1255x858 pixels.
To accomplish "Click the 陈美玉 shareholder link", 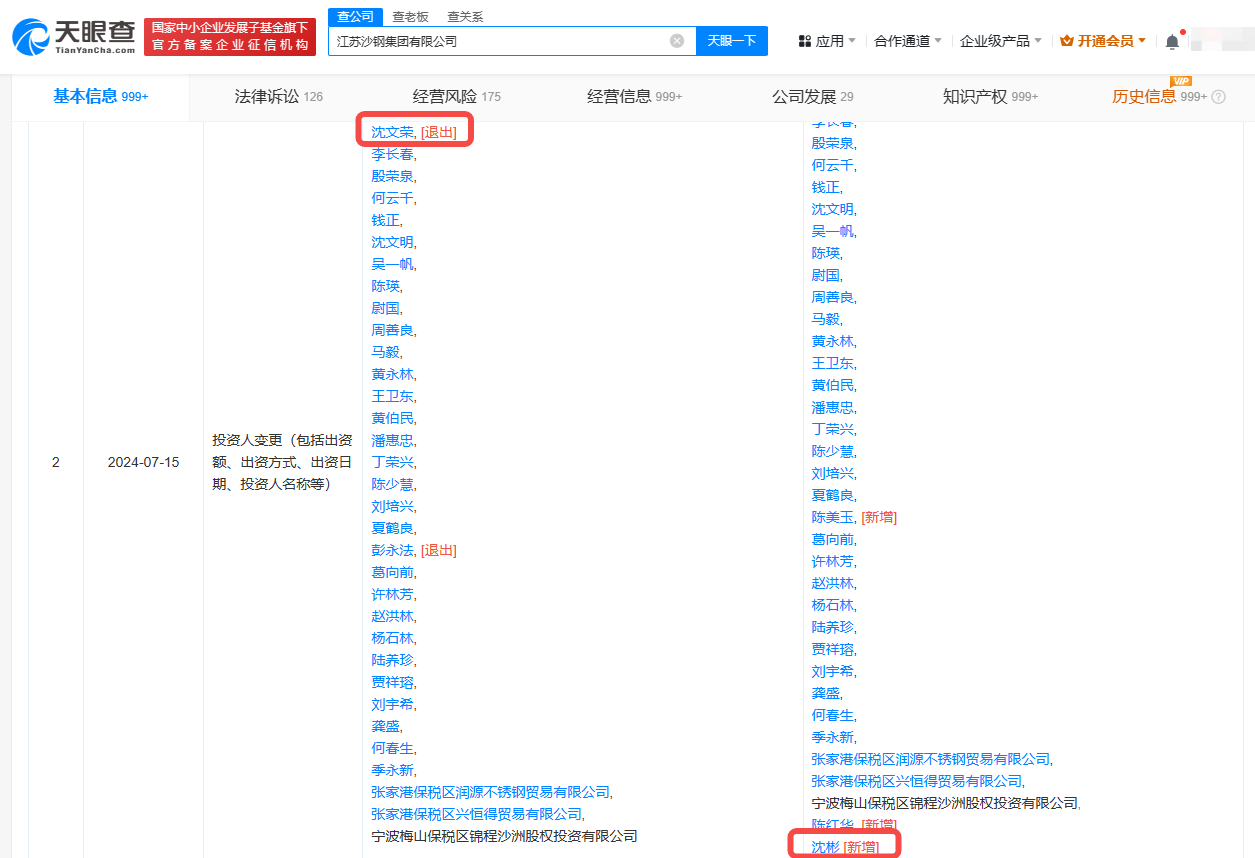I will pyautogui.click(x=833, y=517).
